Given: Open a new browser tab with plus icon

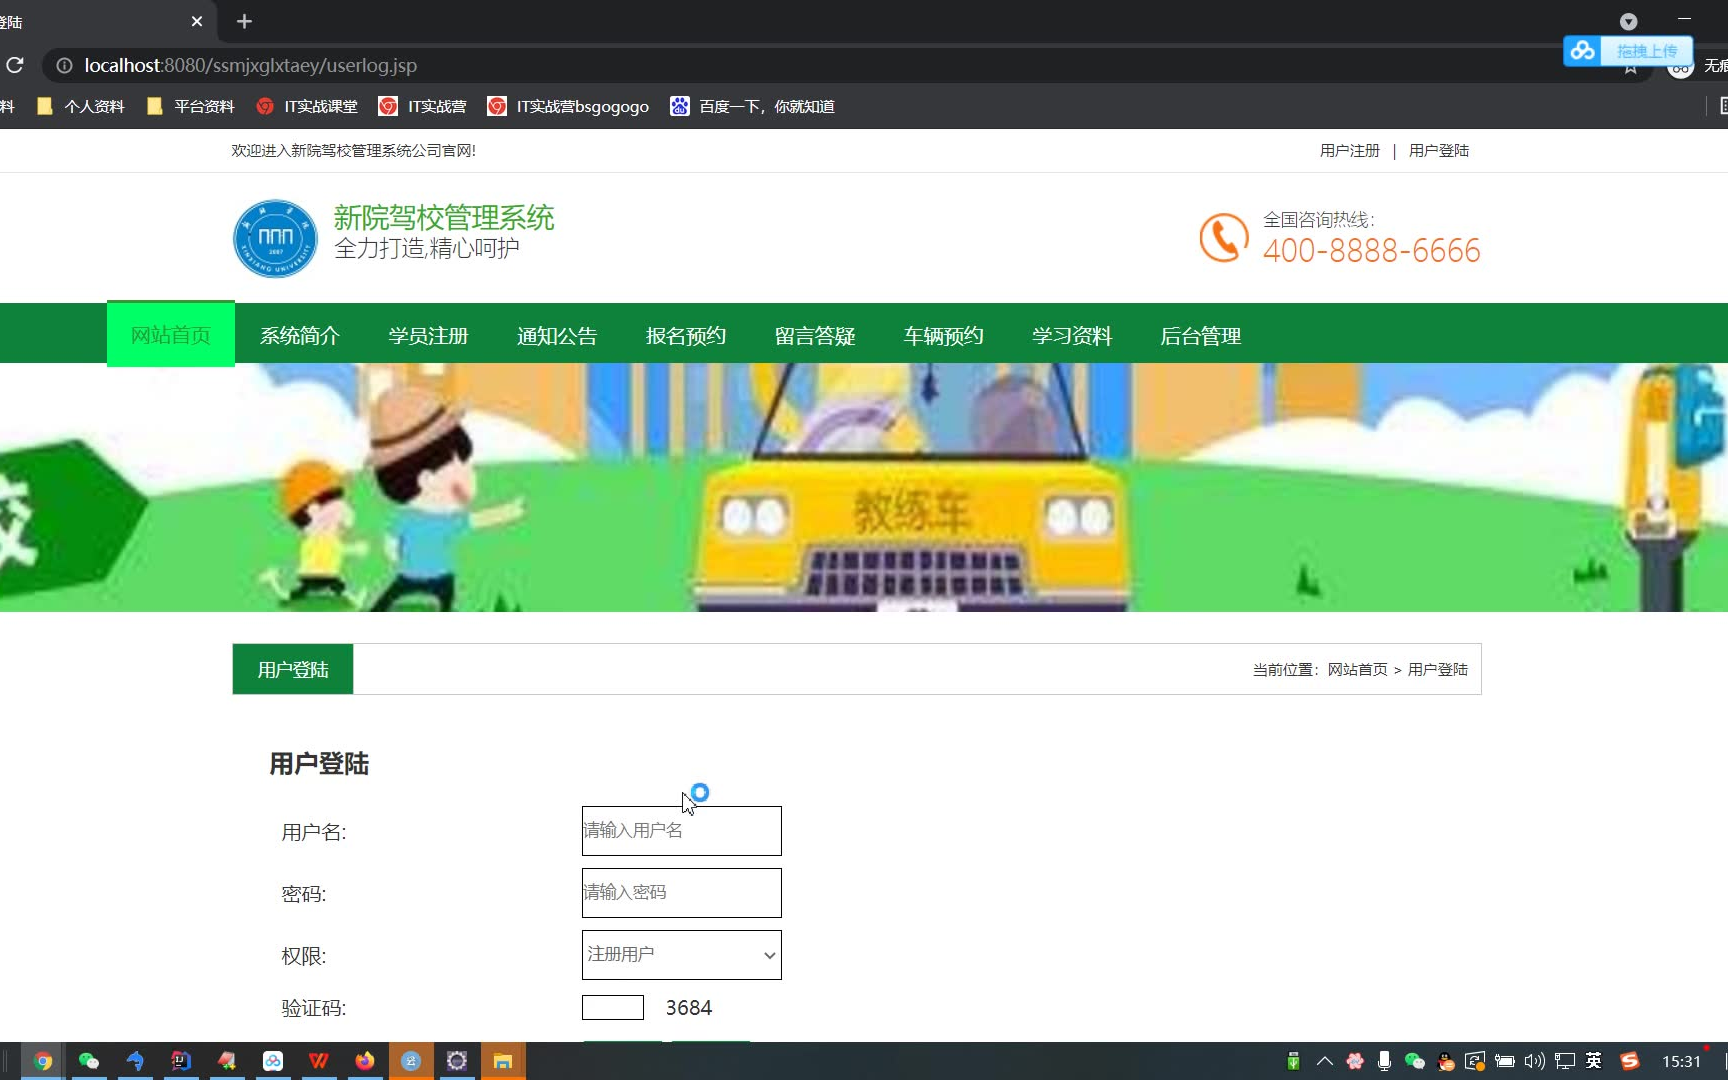Looking at the screenshot, I should point(244,21).
